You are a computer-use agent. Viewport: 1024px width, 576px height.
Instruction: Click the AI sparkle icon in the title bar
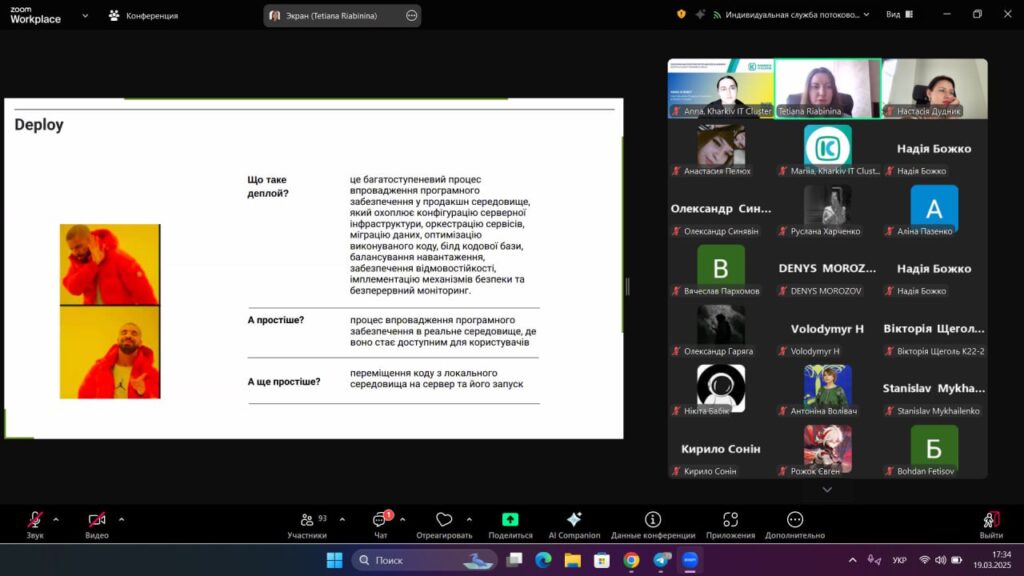[700, 14]
